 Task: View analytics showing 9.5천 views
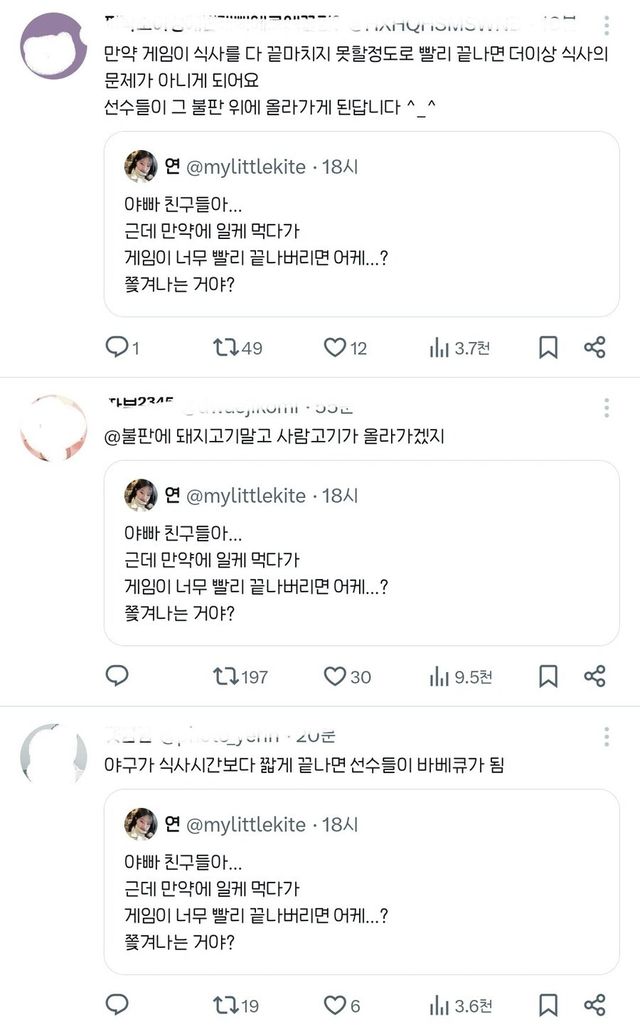439,676
